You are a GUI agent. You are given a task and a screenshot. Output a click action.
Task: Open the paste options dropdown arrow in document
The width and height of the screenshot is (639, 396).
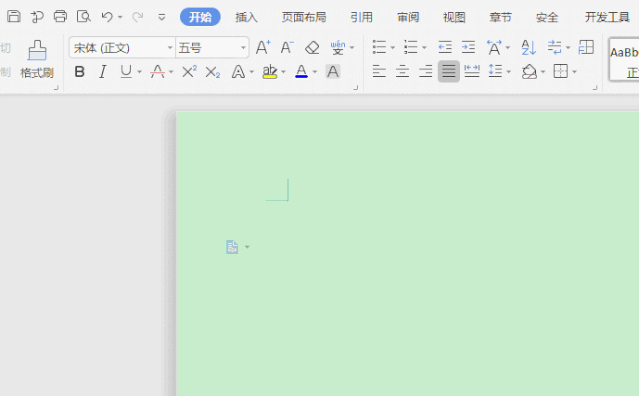click(247, 247)
